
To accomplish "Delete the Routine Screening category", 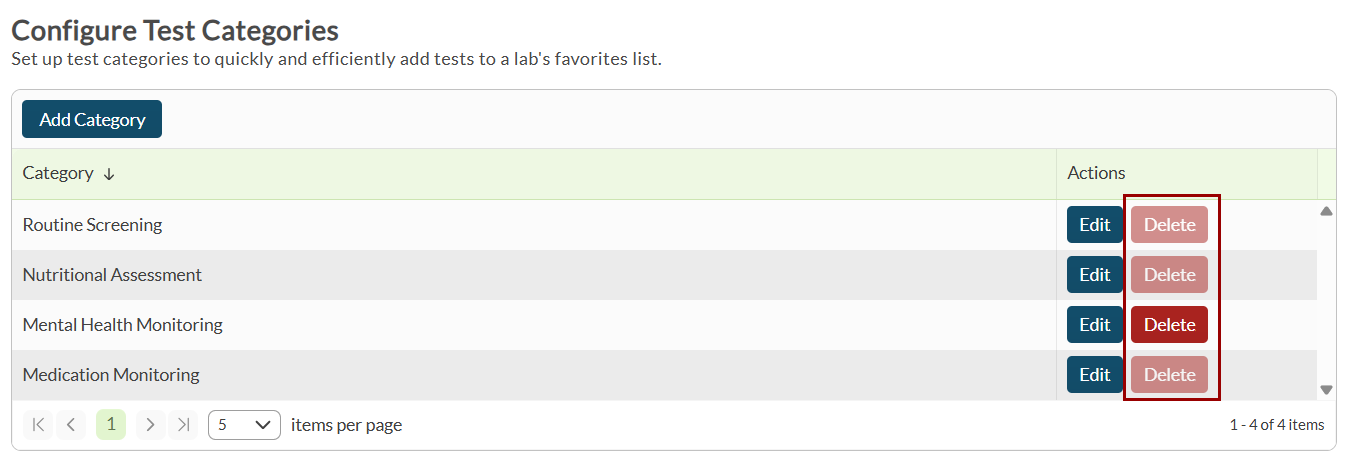I will pyautogui.click(x=1169, y=225).
